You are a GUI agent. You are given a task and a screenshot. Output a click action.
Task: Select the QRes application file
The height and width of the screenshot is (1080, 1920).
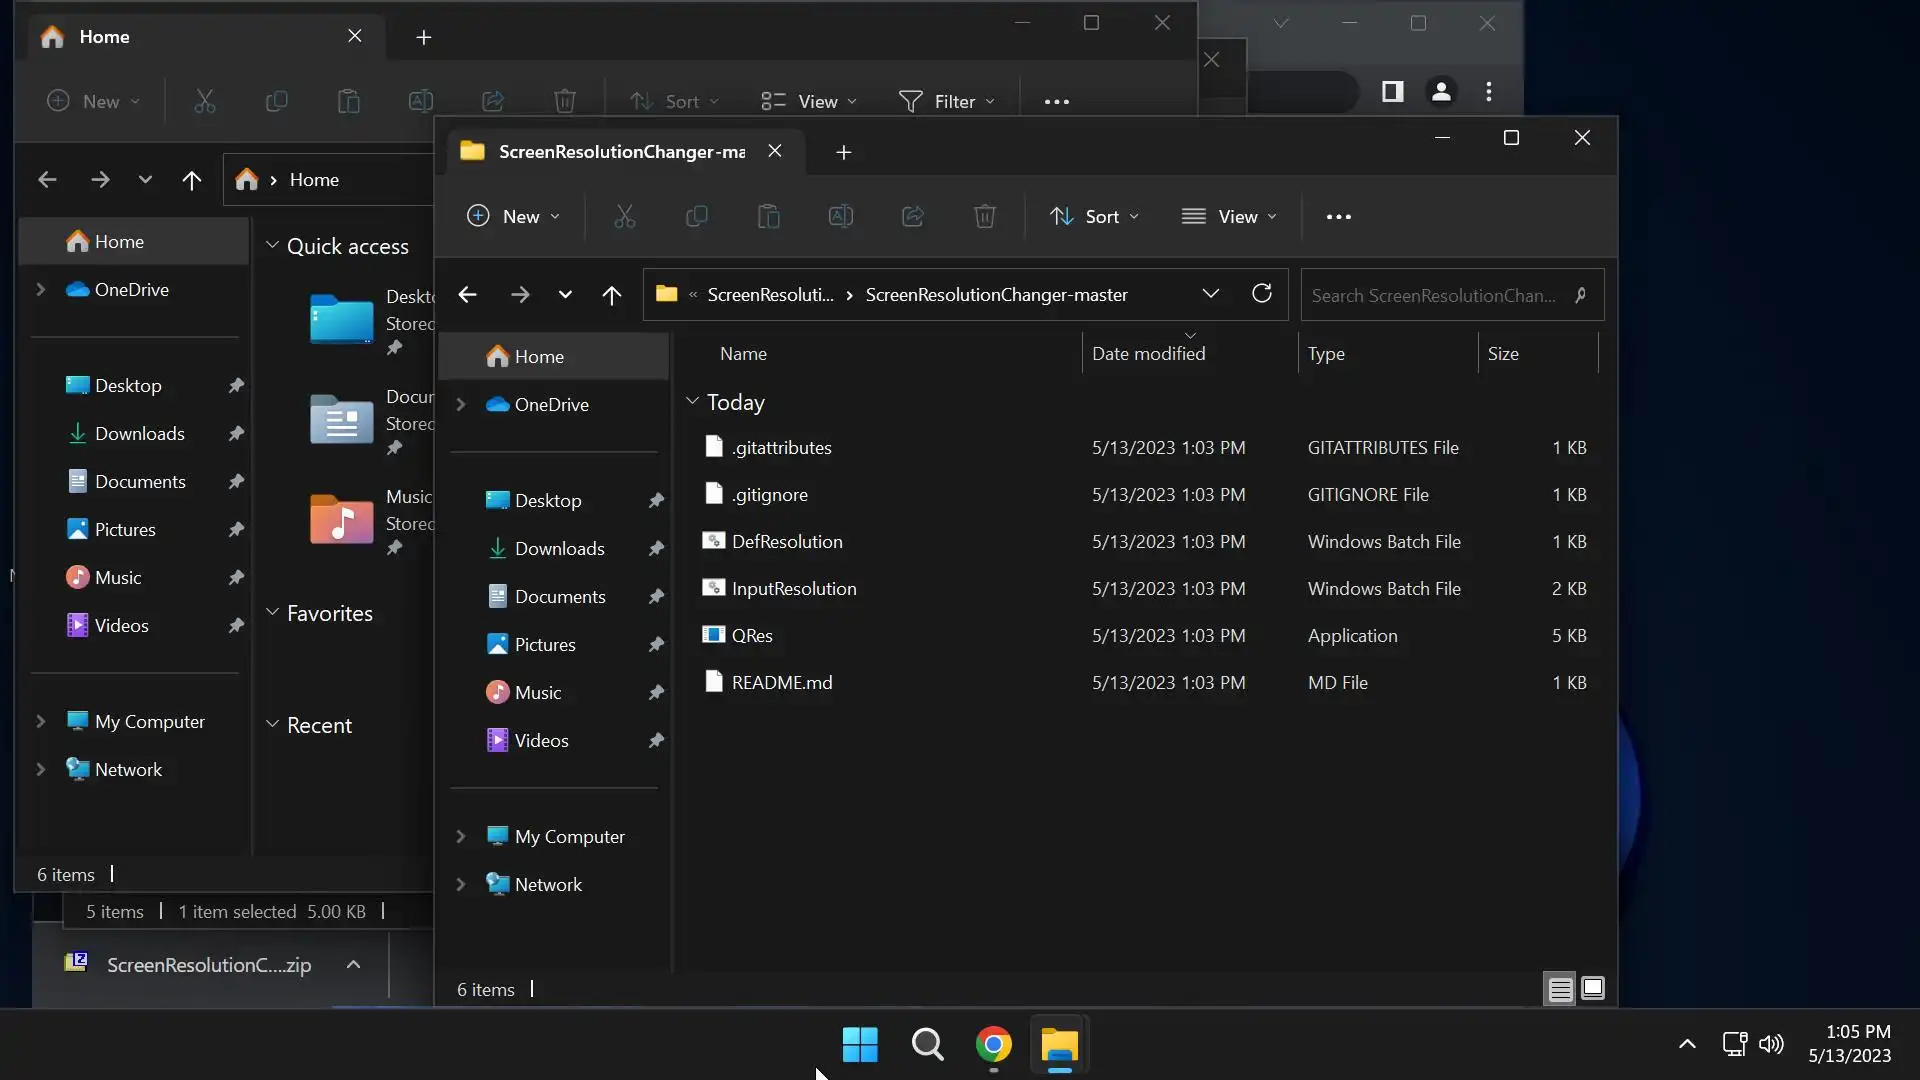pyautogui.click(x=752, y=636)
